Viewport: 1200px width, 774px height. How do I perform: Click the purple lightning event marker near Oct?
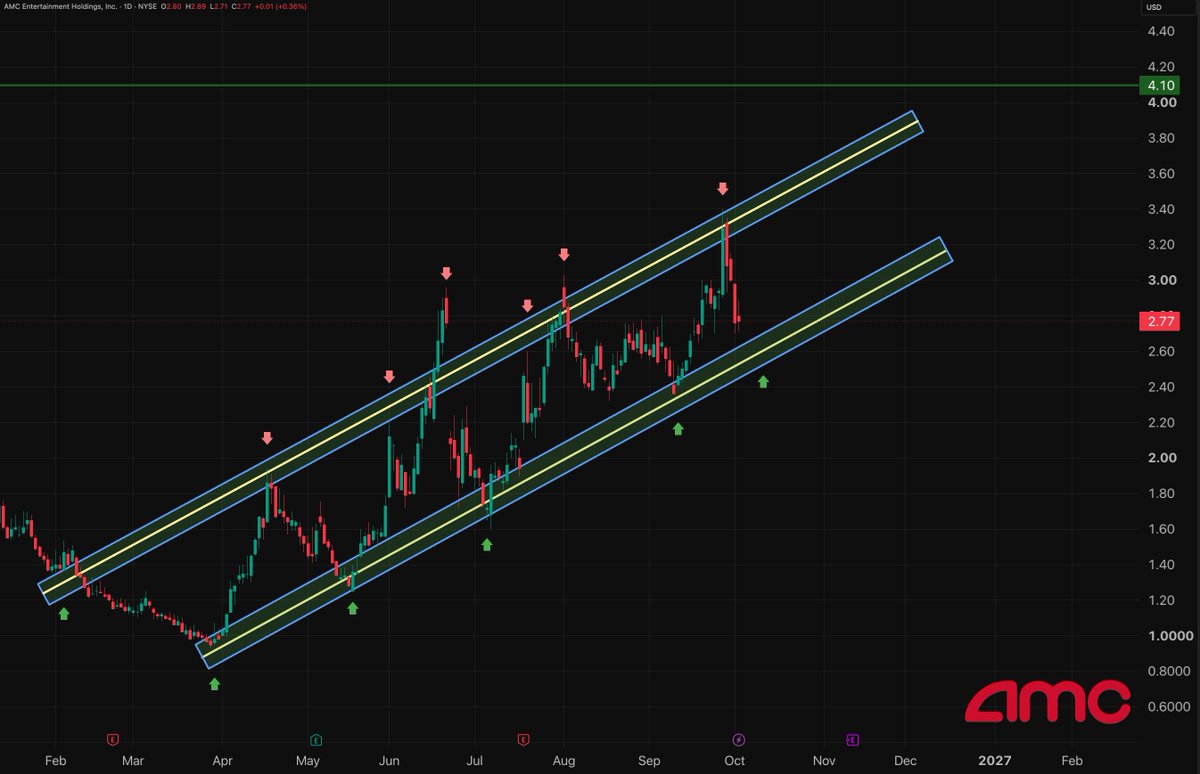pos(738,740)
